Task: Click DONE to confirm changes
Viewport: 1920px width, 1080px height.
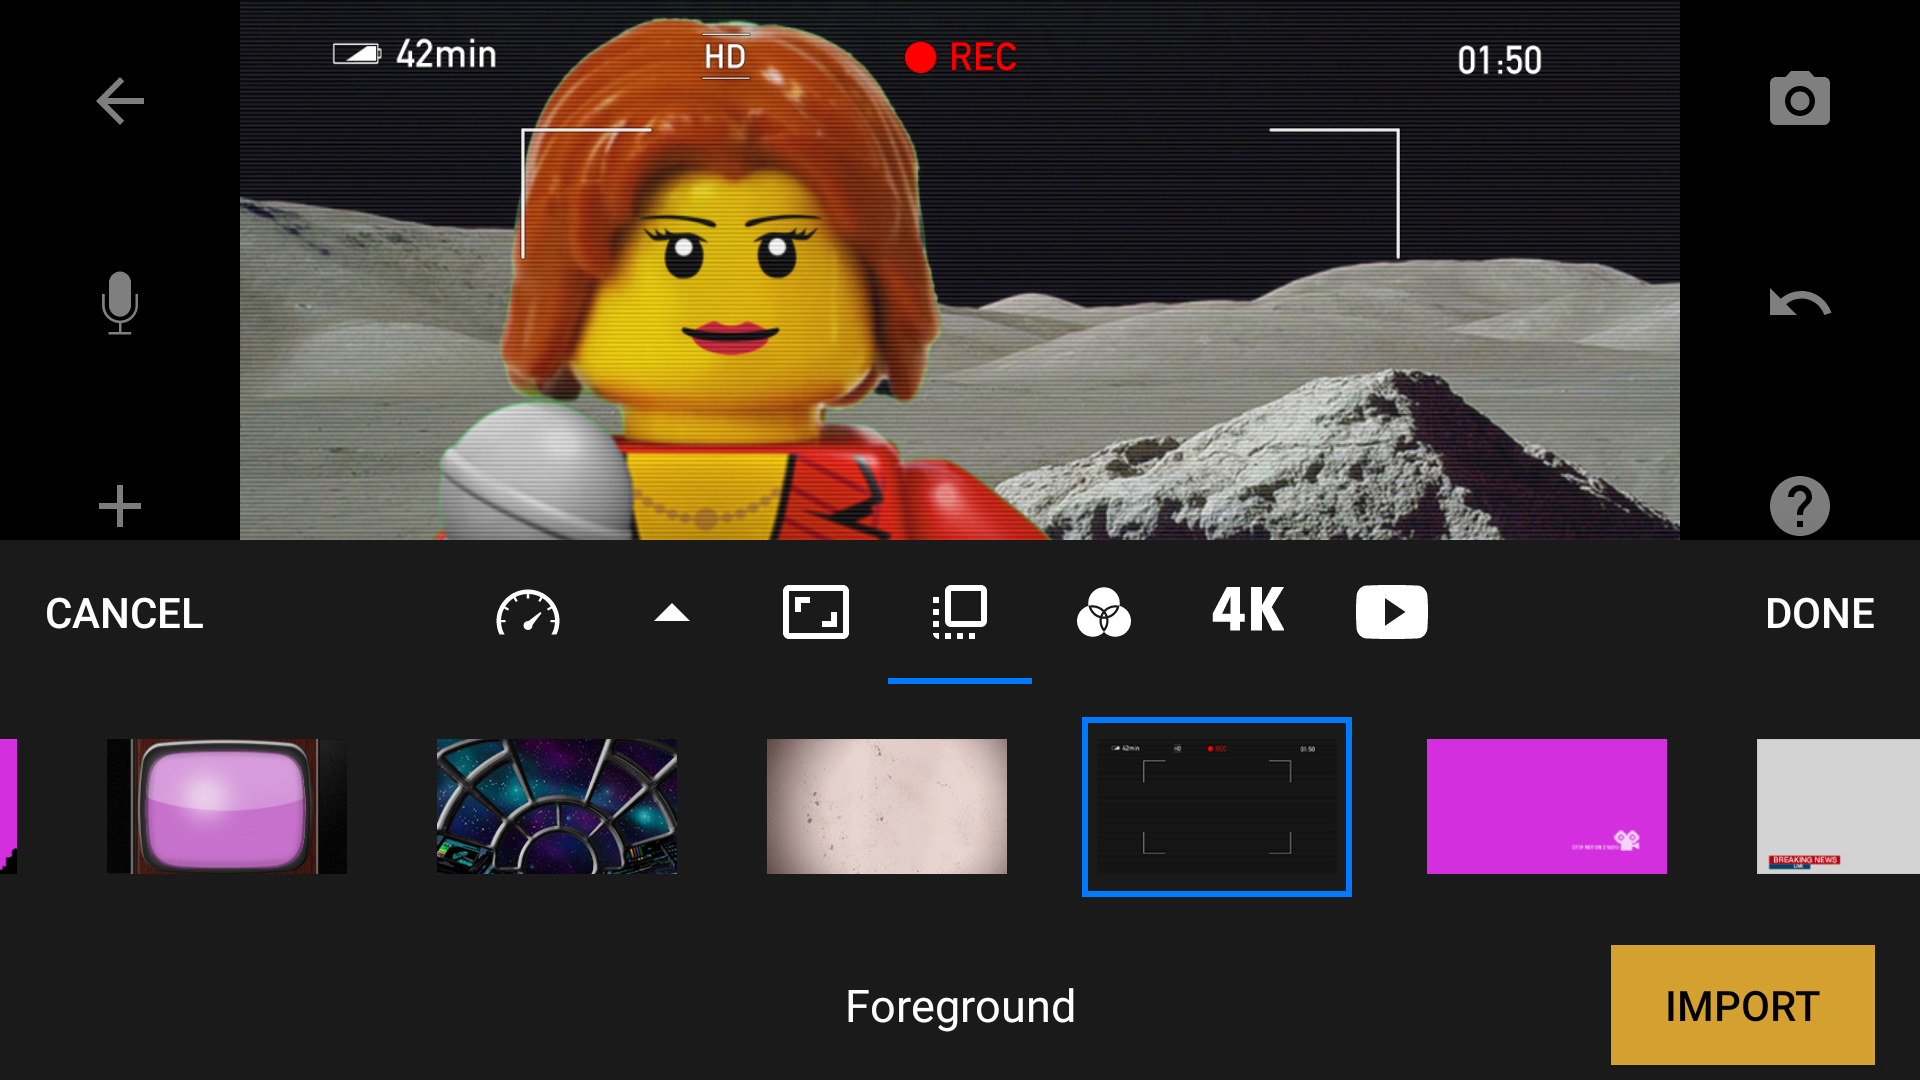Action: point(1819,612)
